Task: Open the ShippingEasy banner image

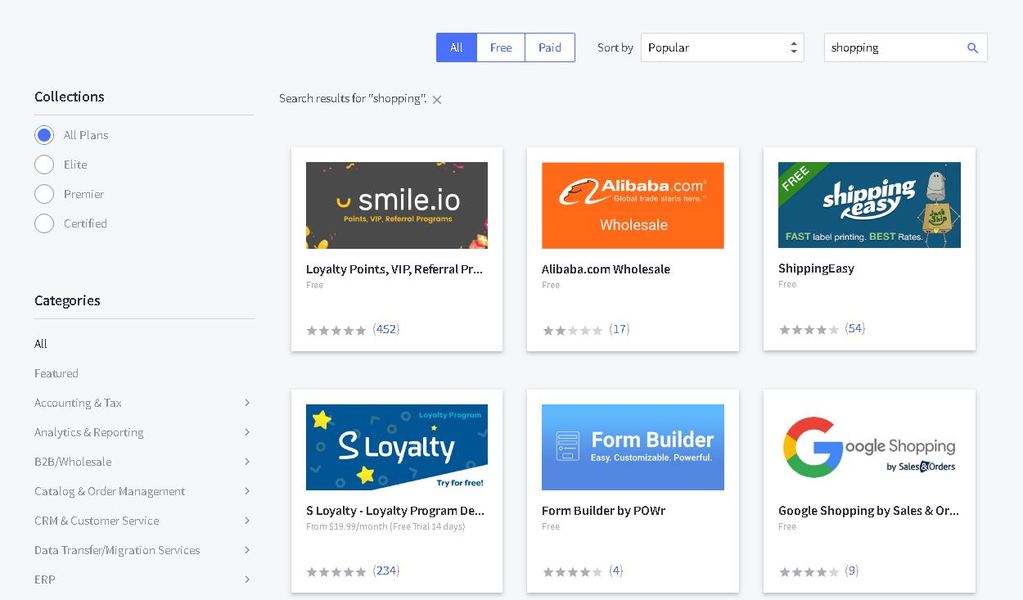Action: (x=869, y=205)
